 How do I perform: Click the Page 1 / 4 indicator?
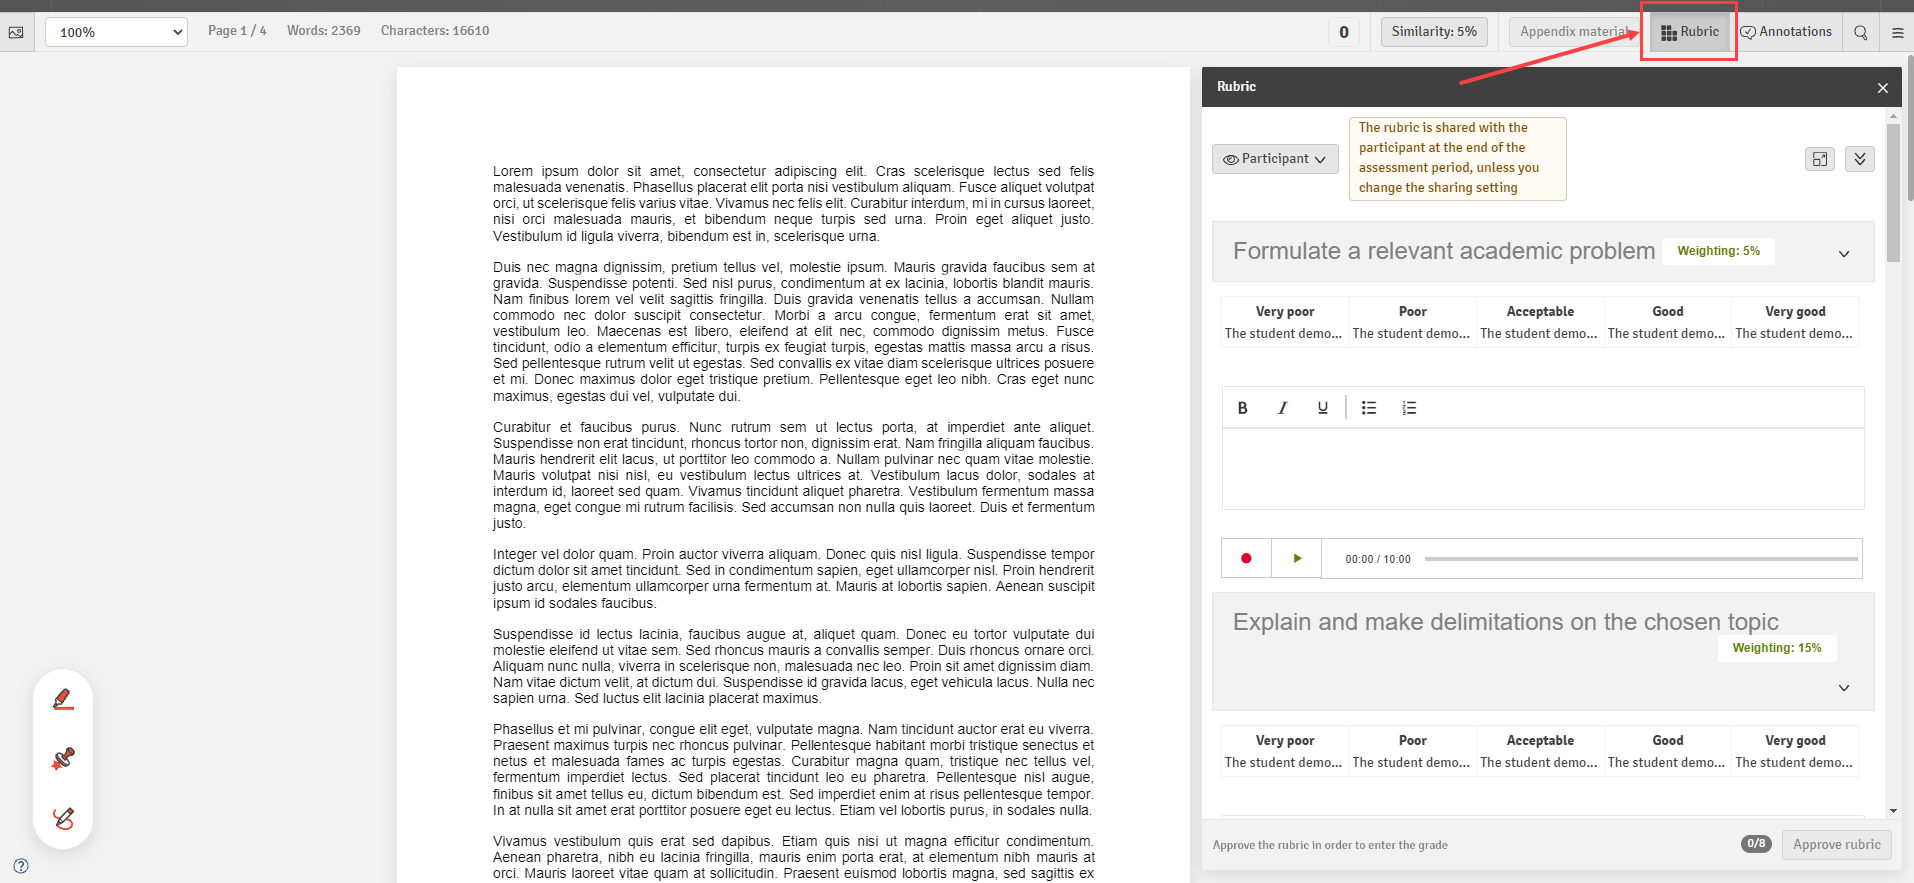coord(237,31)
